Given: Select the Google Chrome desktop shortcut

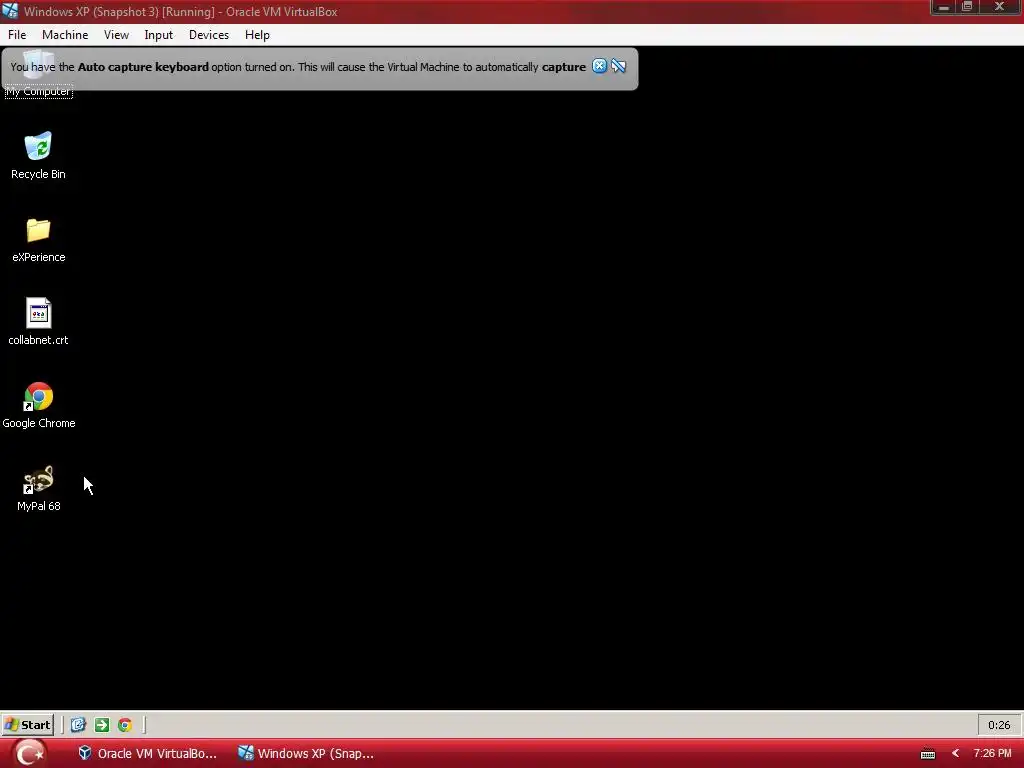Looking at the screenshot, I should 39,405.
